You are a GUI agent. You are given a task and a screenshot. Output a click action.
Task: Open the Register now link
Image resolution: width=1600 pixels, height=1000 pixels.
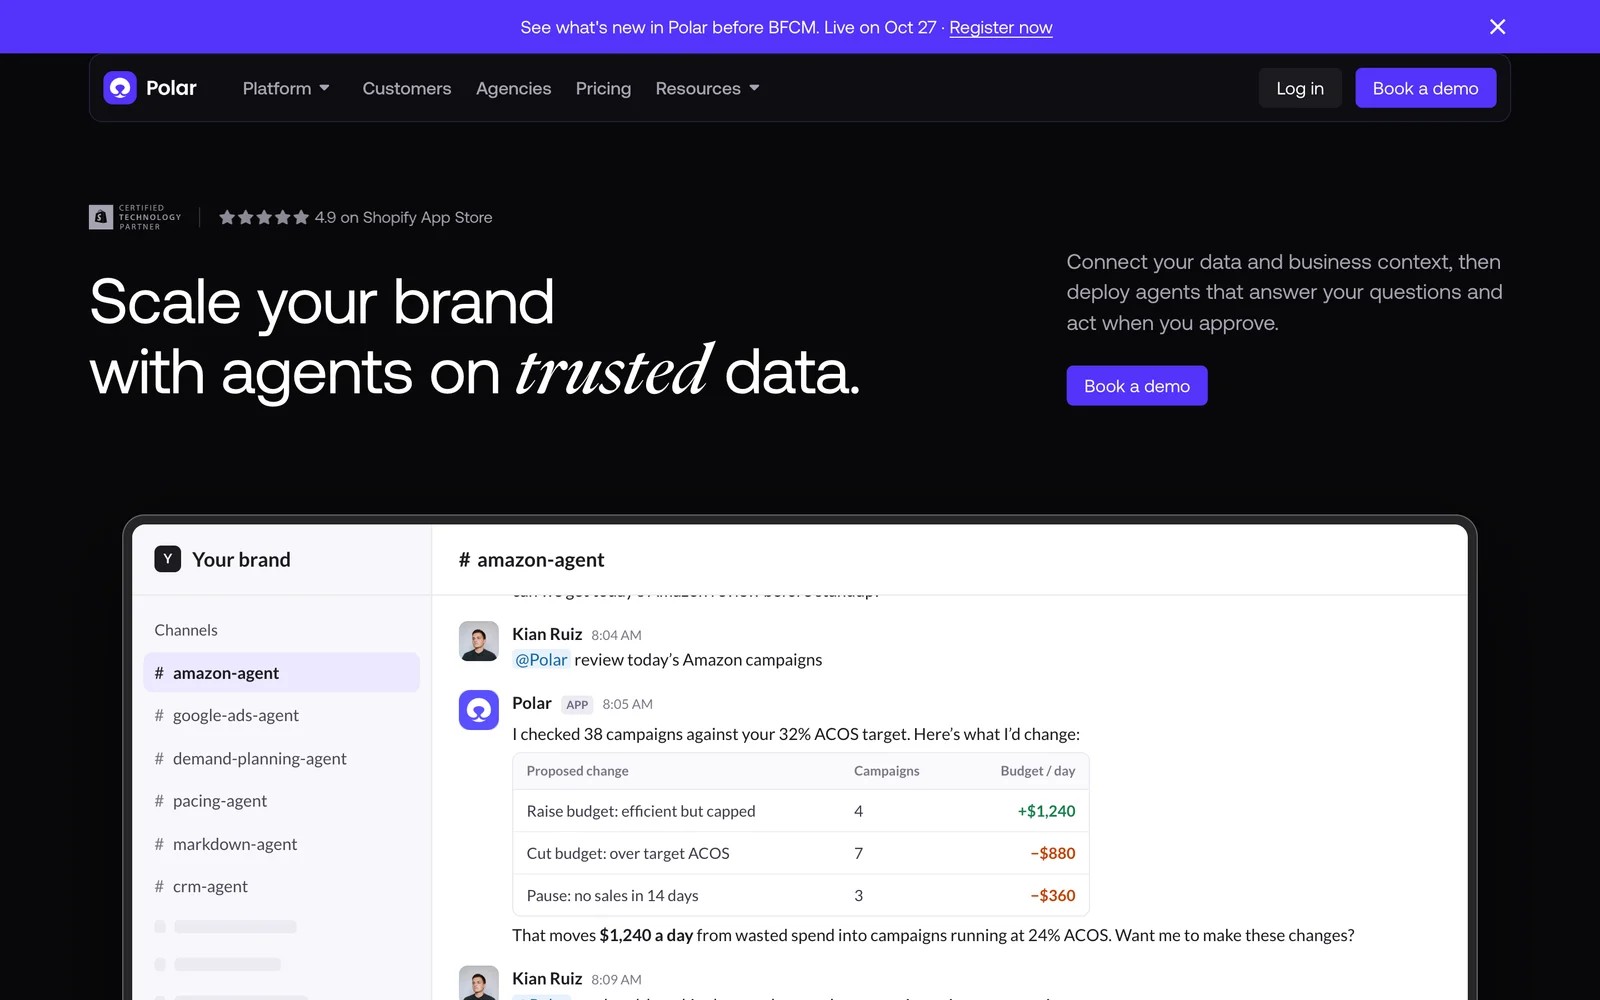point(1000,27)
